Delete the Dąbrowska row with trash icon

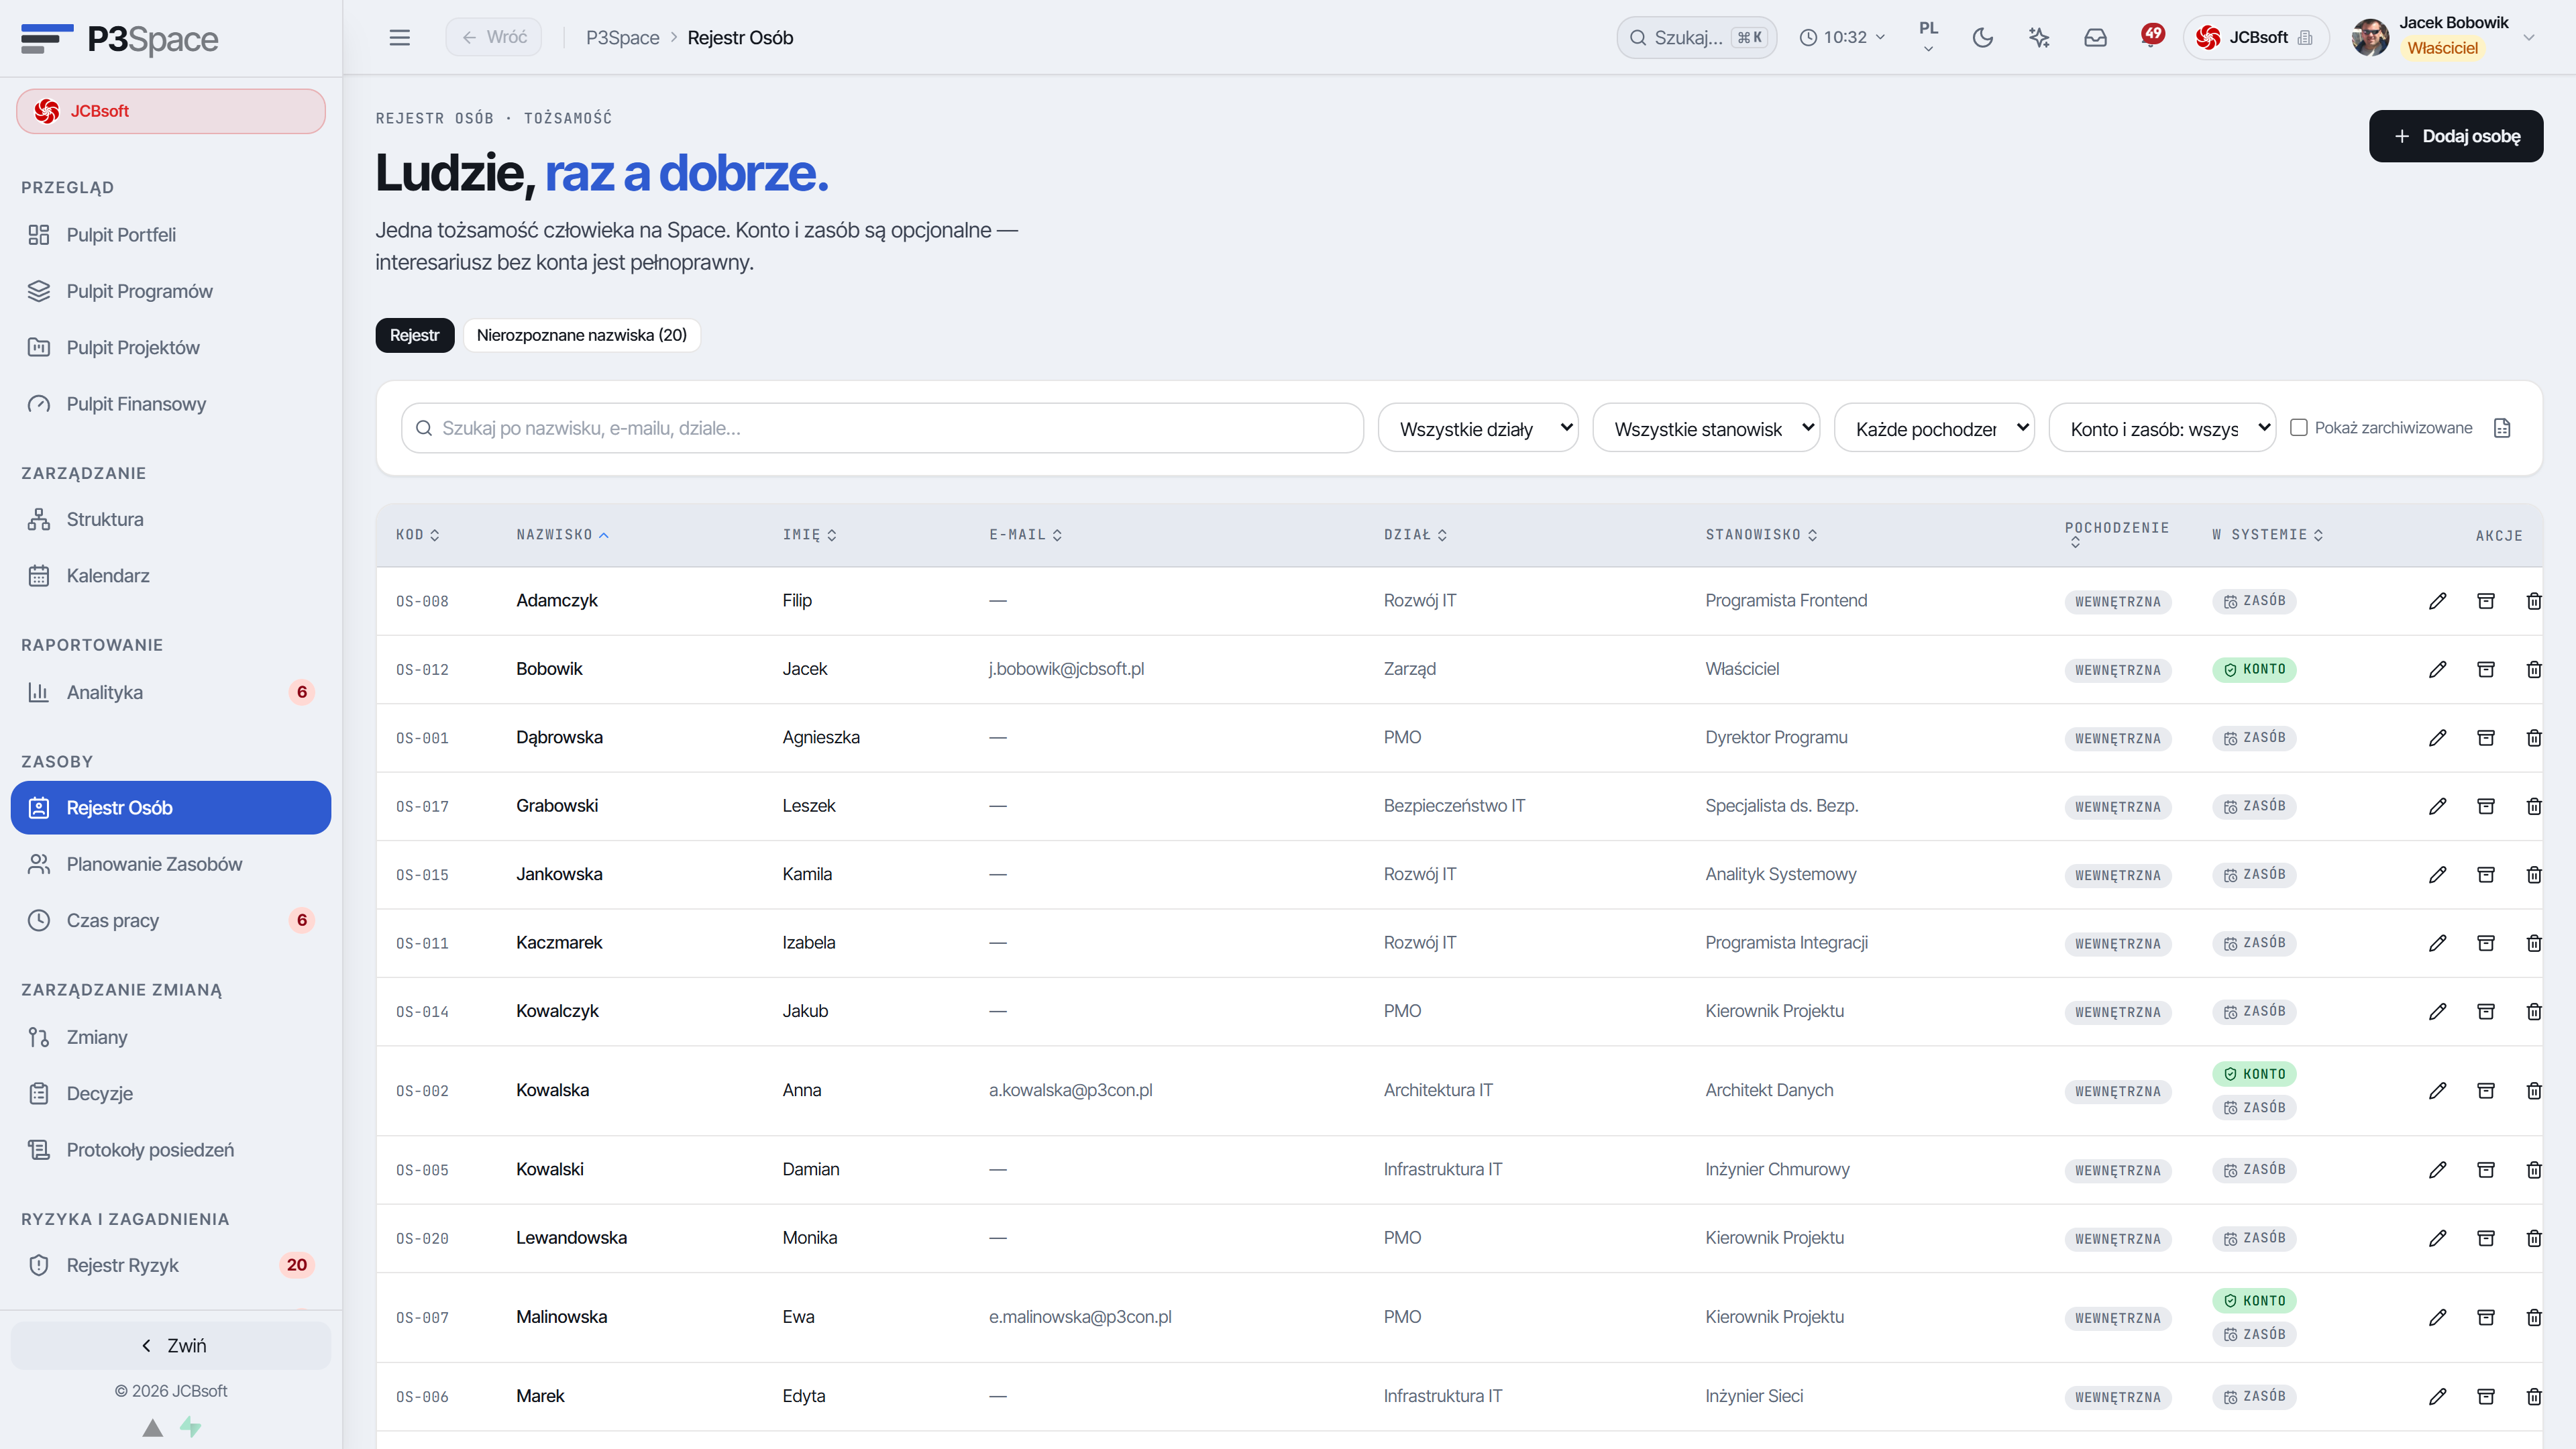pos(2533,738)
